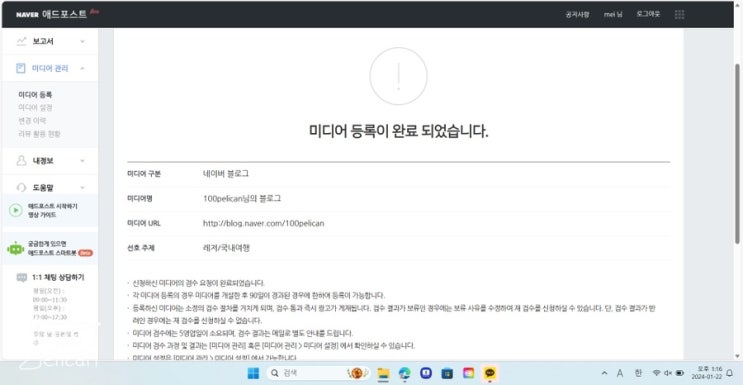Image resolution: width=743 pixels, height=385 pixels.
Task: Click the URL http://blog.naver.com/100pelican
Action: coord(263,223)
